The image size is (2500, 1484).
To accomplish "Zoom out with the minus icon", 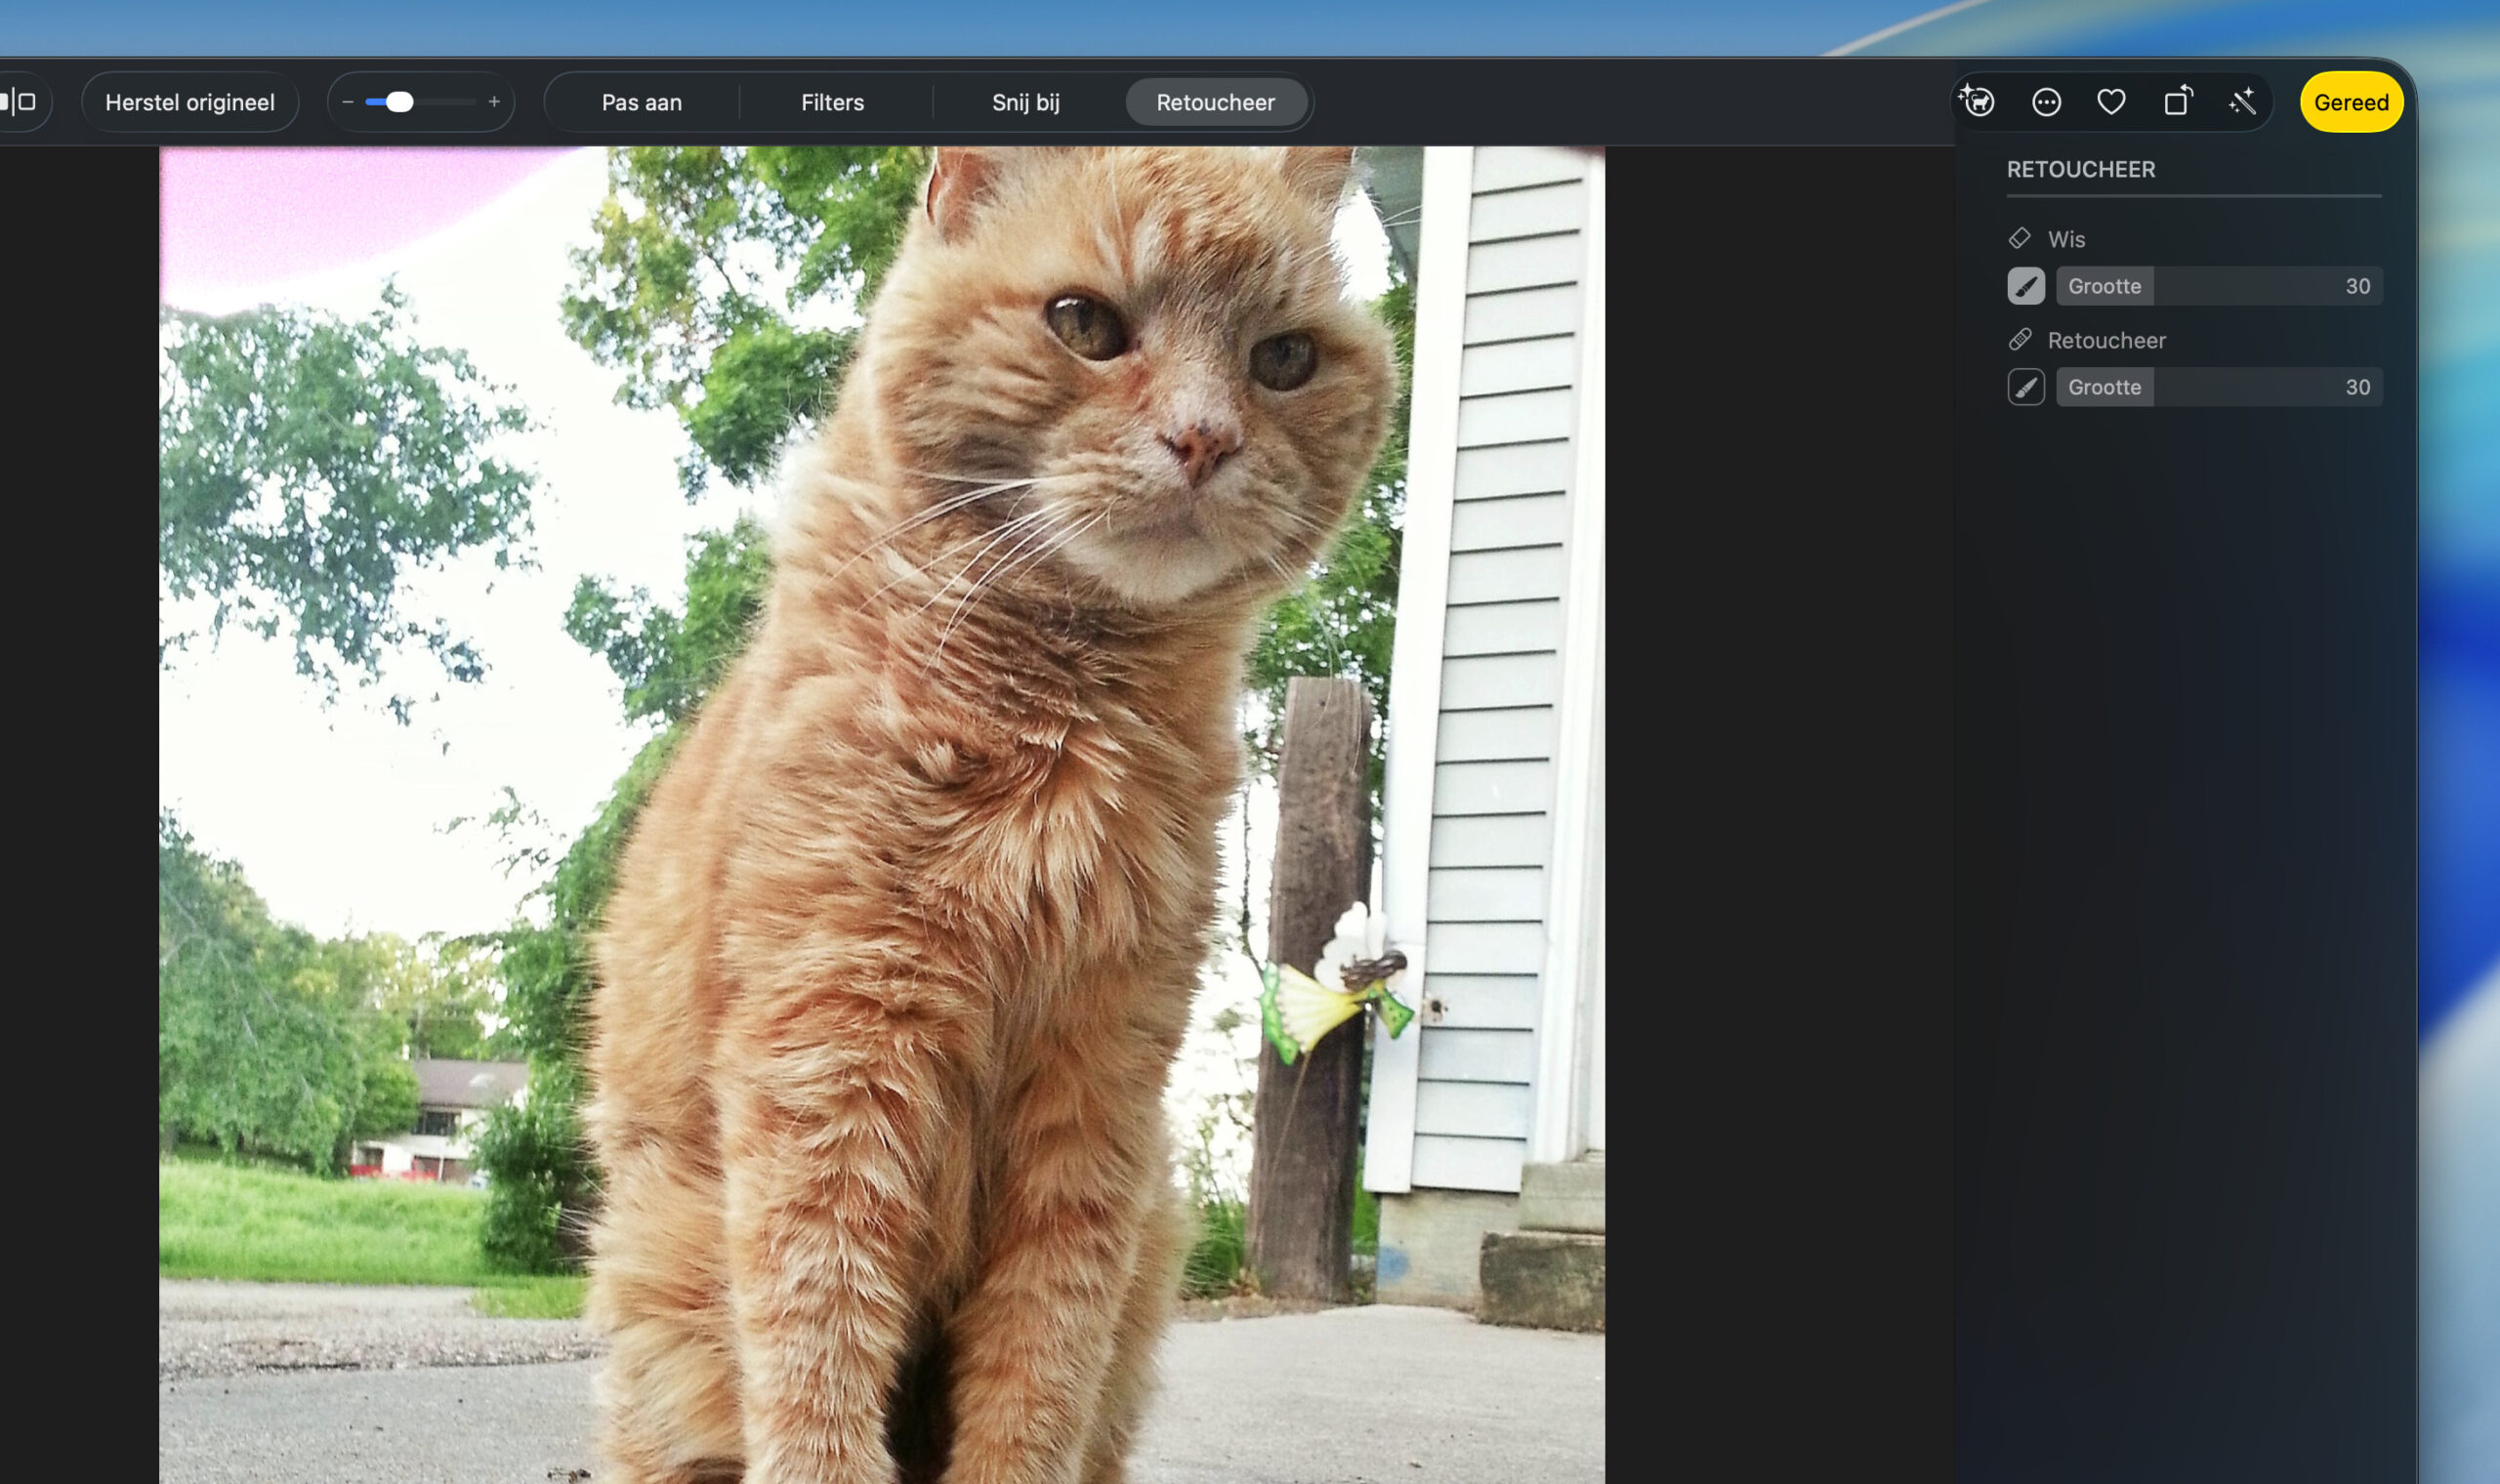I will coord(348,102).
